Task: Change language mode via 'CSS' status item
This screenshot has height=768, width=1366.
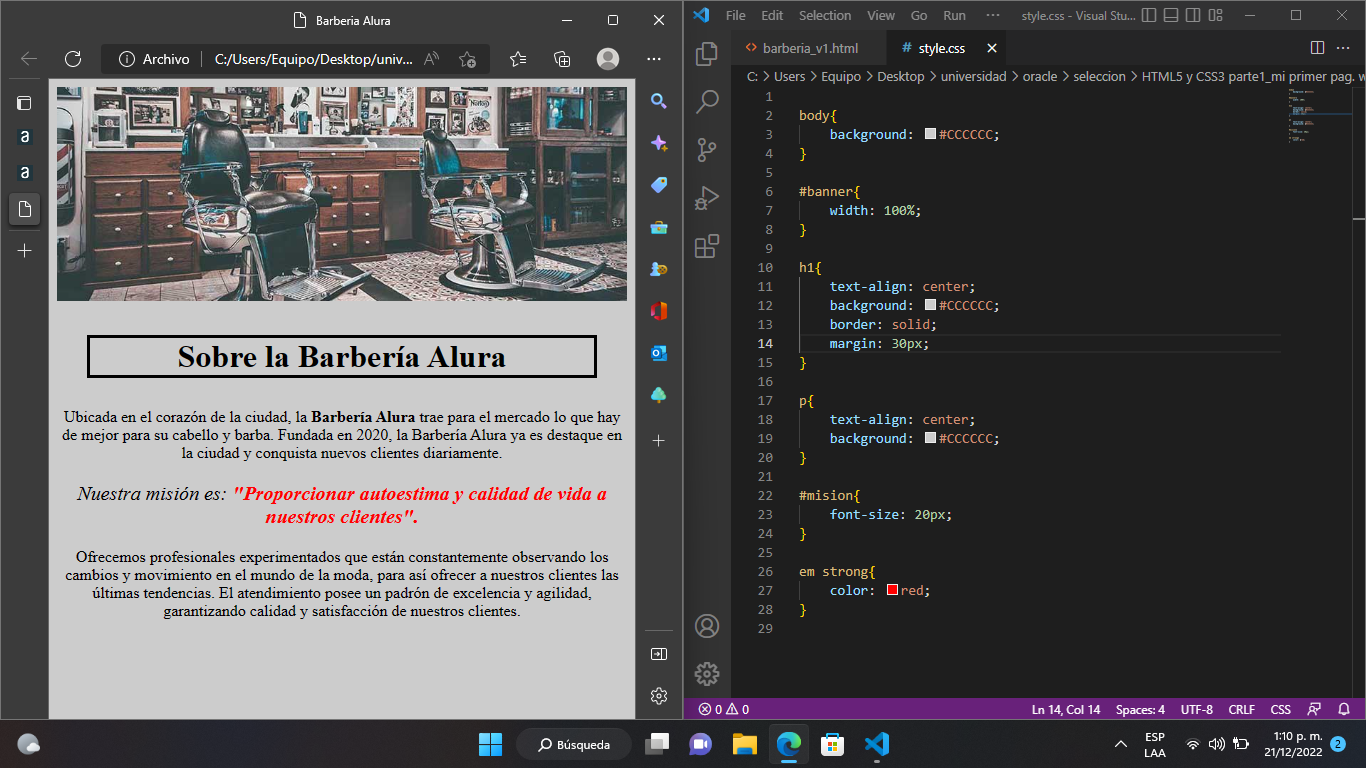Action: pos(1280,709)
